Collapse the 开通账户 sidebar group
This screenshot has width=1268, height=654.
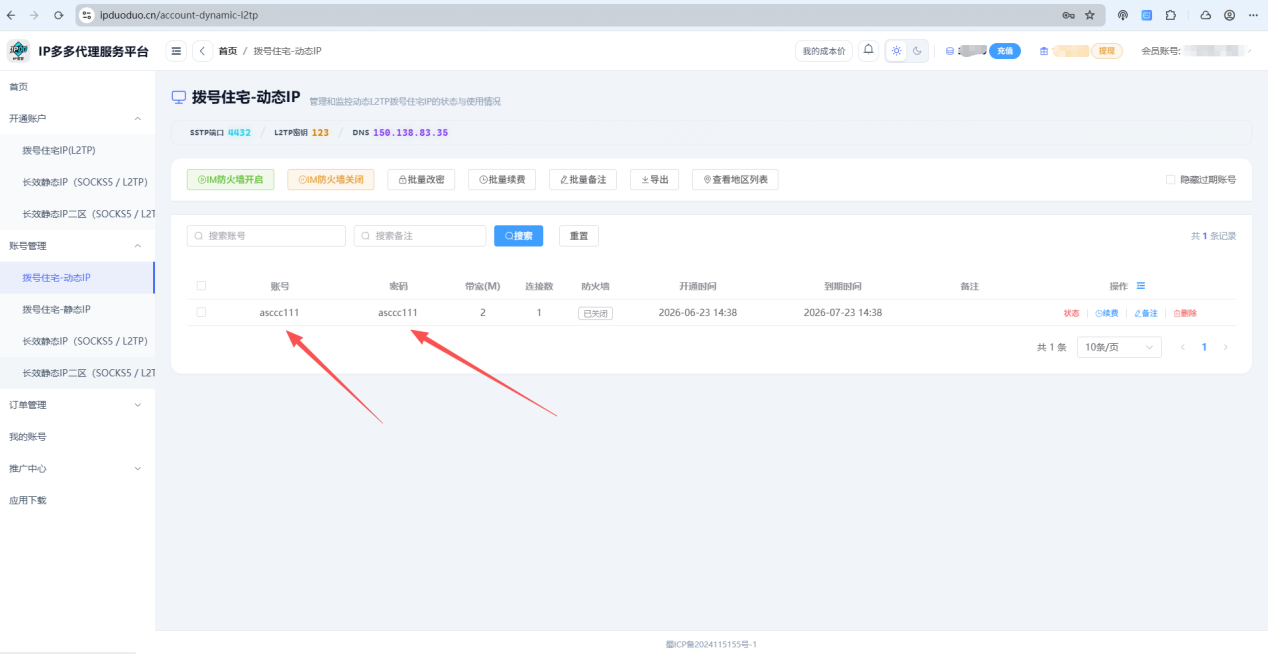[x=77, y=118]
